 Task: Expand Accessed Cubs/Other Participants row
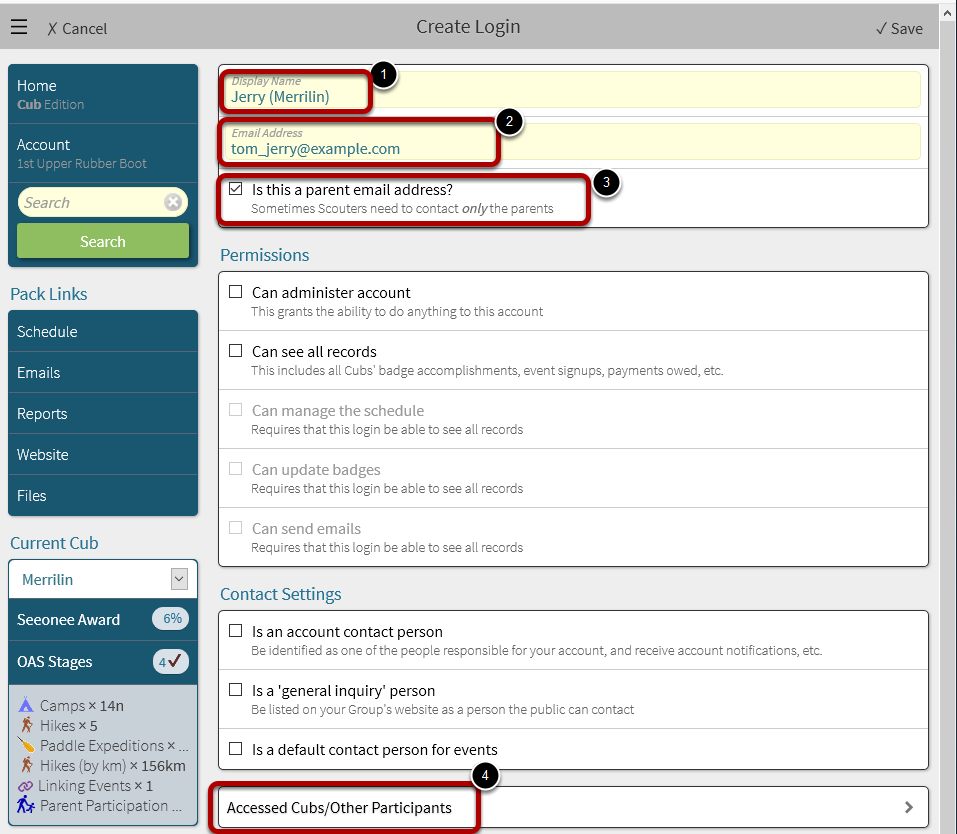(x=573, y=807)
